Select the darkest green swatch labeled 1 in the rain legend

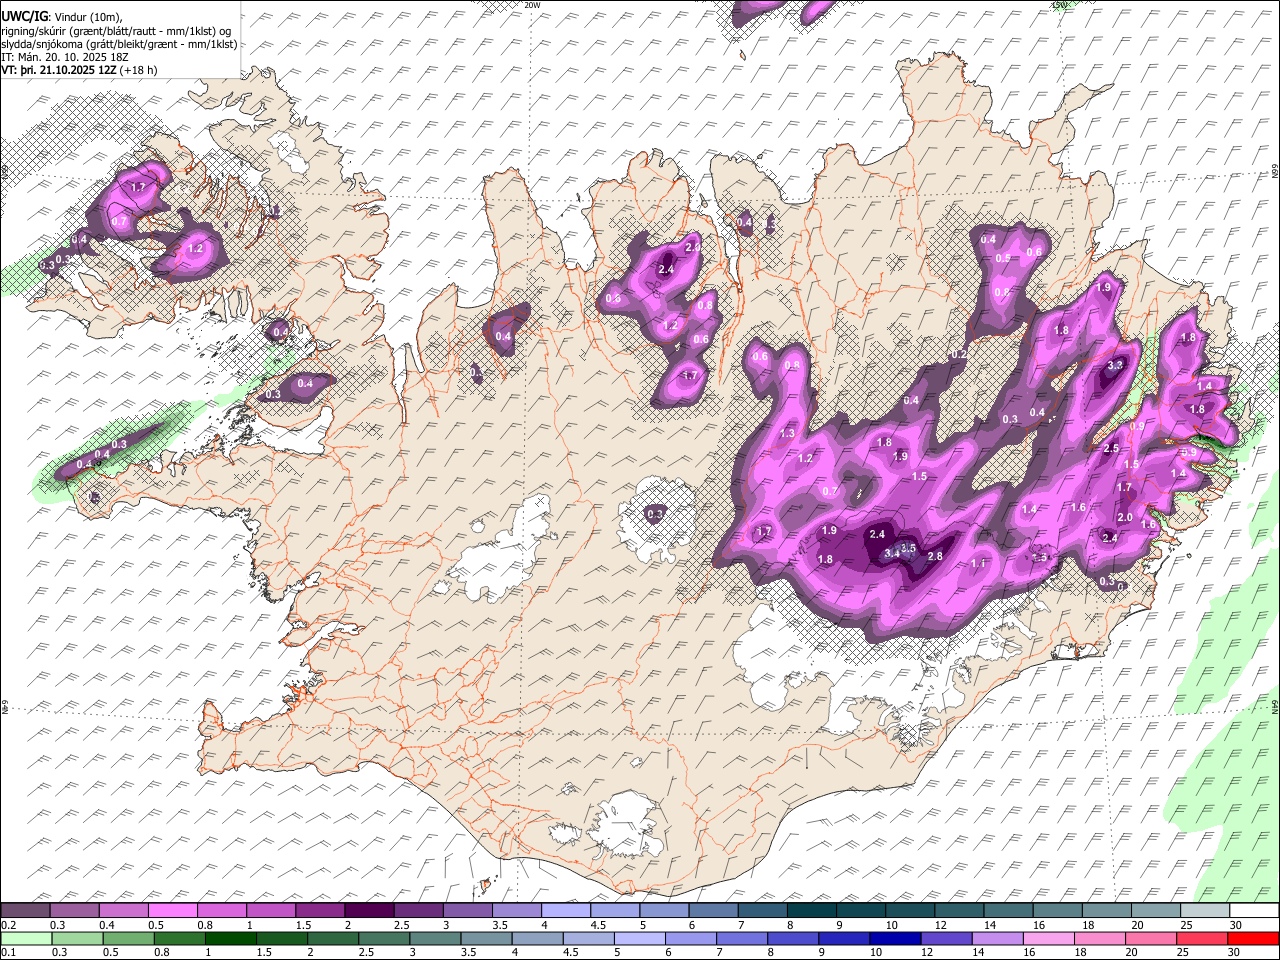coord(230,938)
